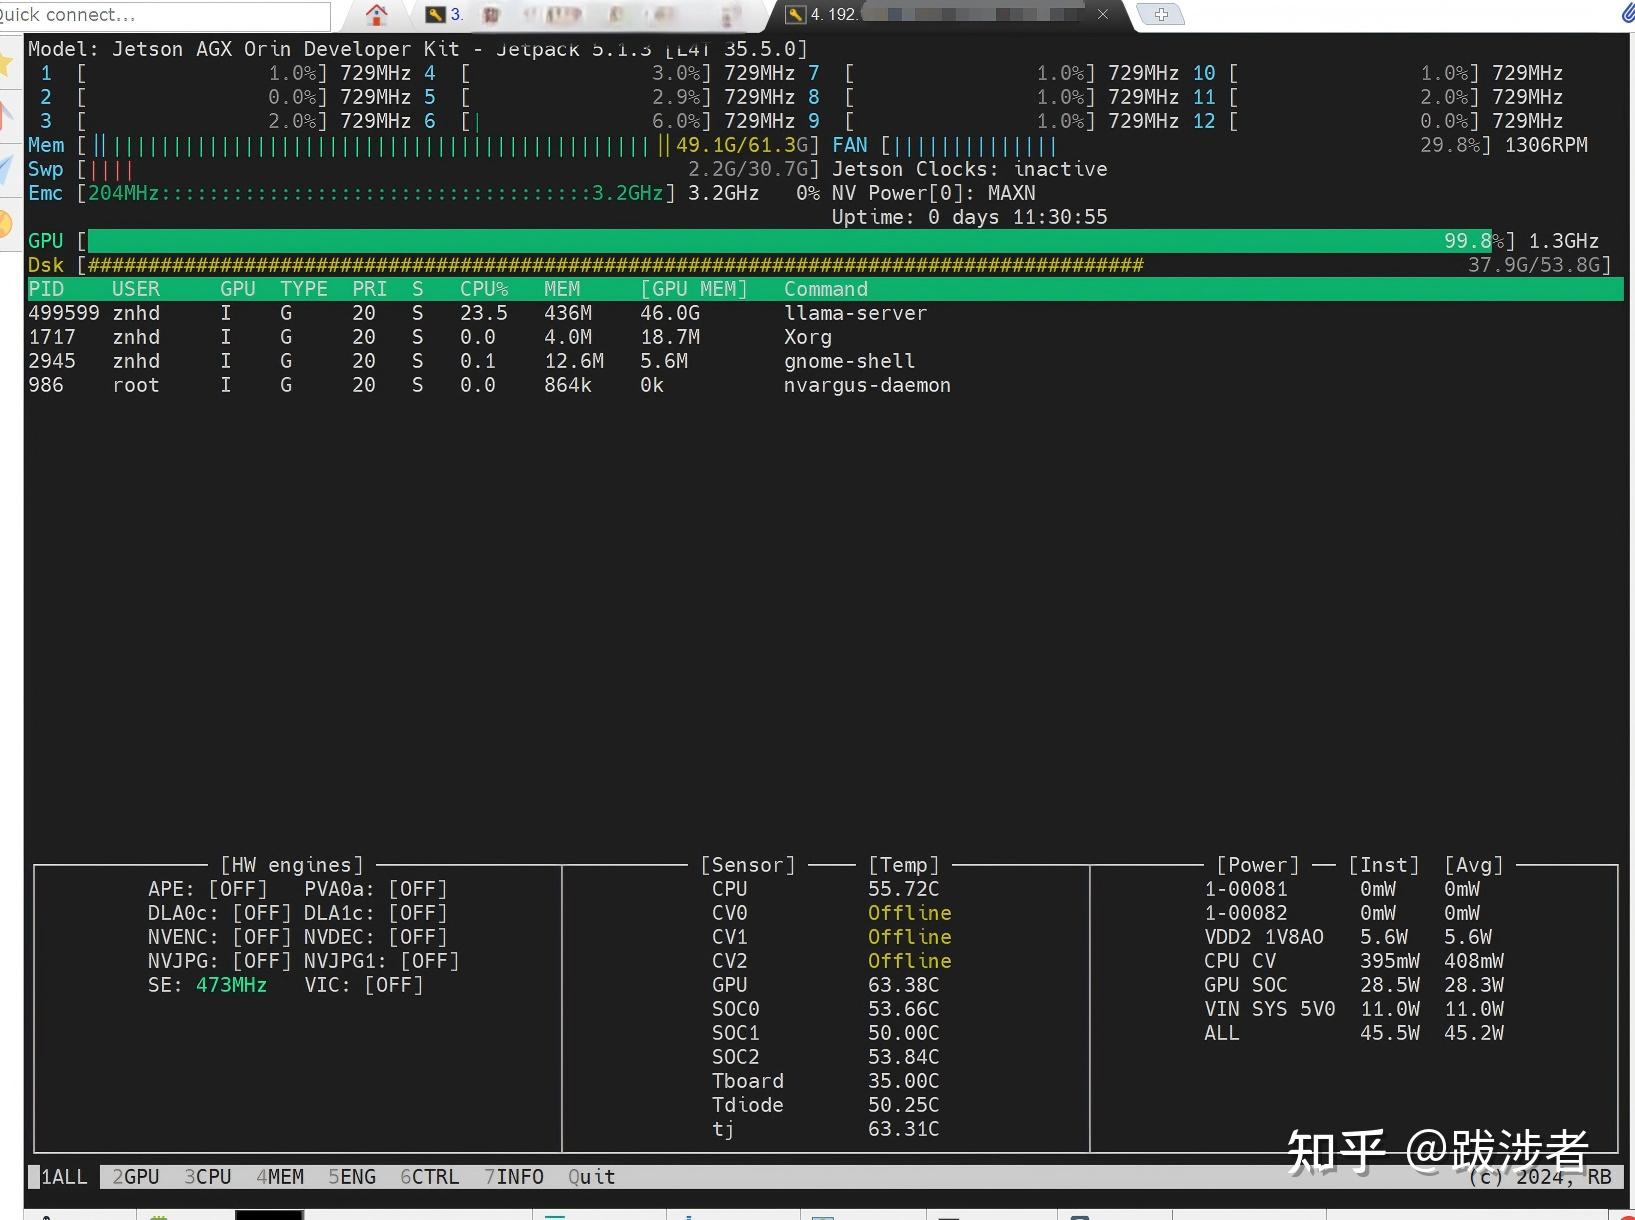Click the USER column header
Viewport: 1635px width, 1220px height.
(x=136, y=289)
